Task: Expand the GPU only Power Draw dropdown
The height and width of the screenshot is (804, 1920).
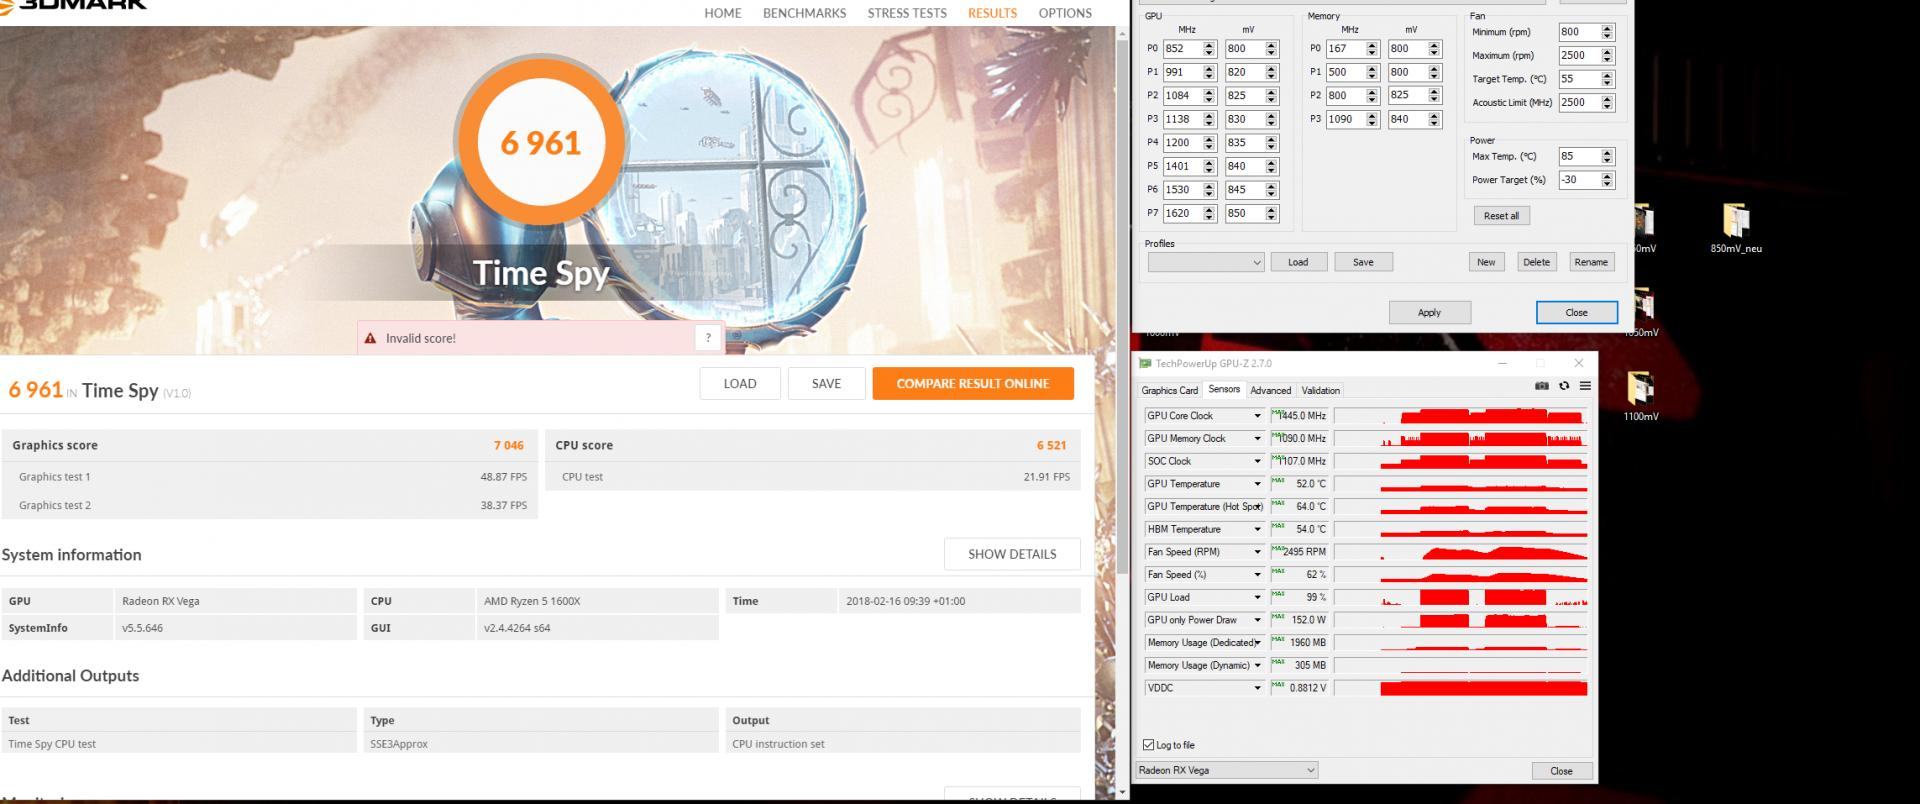Action: pos(1257,620)
